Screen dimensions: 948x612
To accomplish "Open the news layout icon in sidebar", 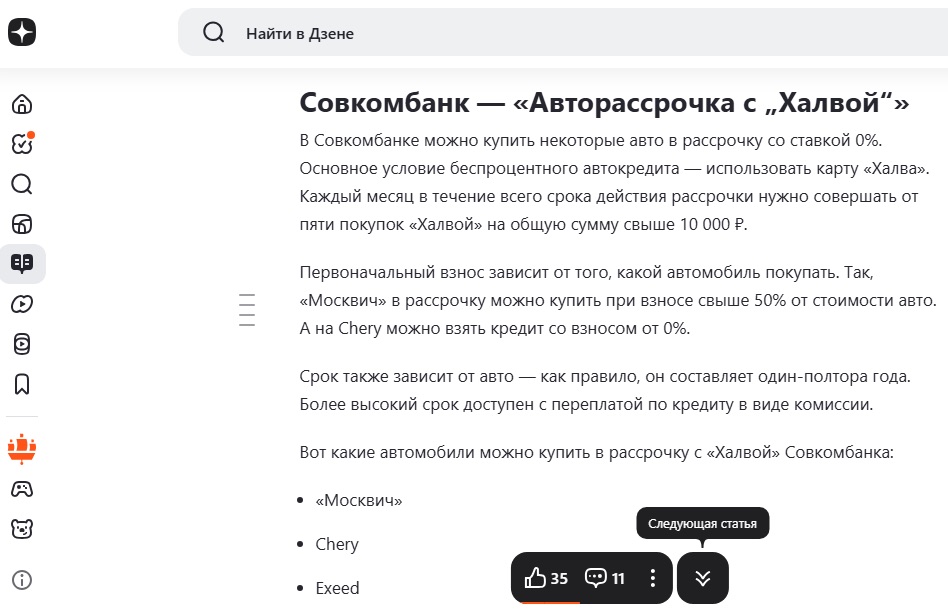I will pyautogui.click(x=22, y=224).
